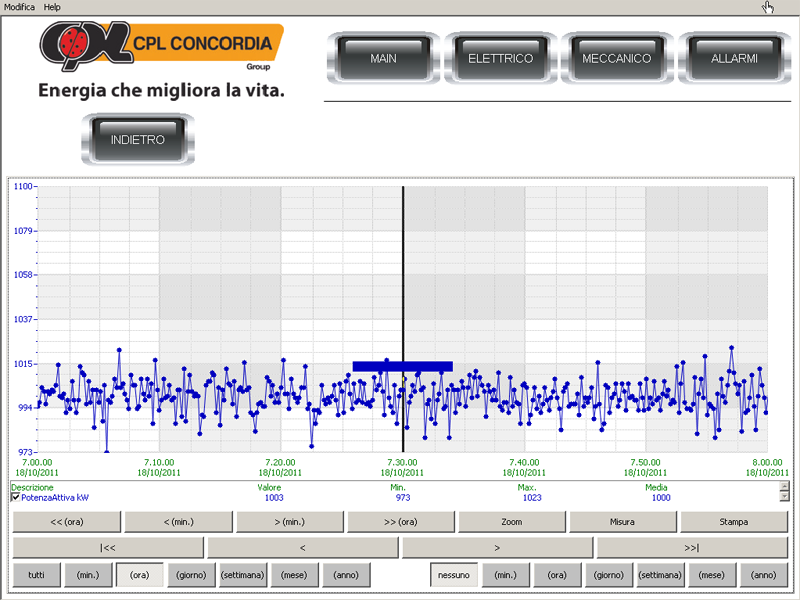The width and height of the screenshot is (800, 600).
Task: Jump to last with >>| button
Action: 692,548
